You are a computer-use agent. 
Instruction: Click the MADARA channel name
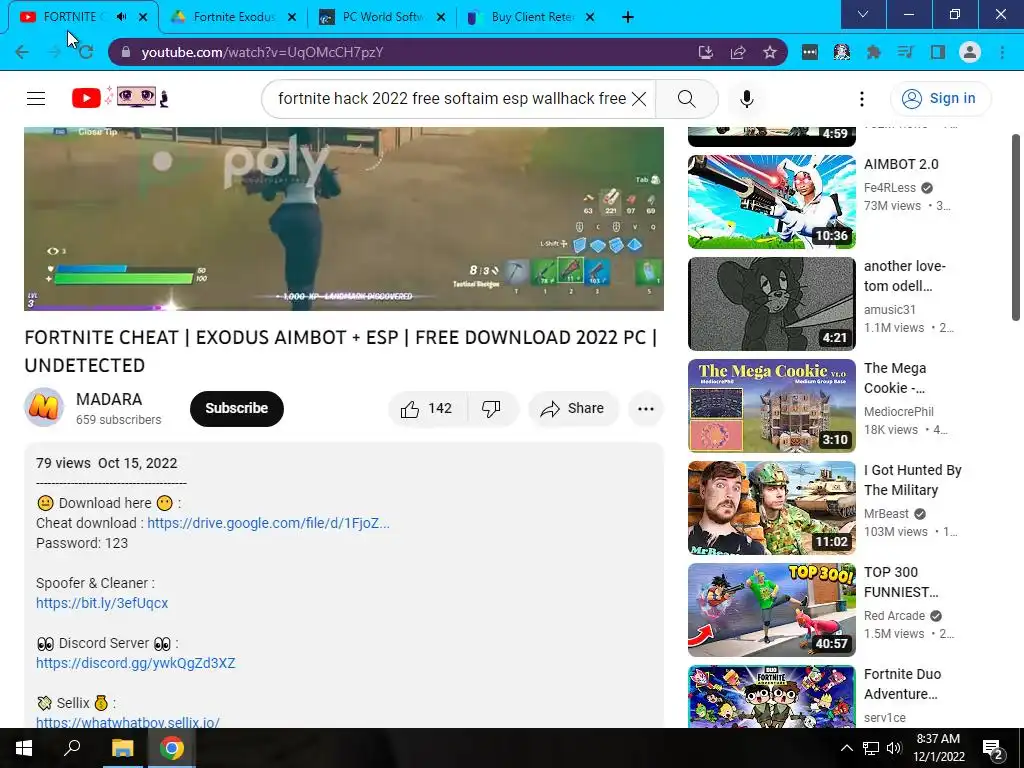[109, 399]
